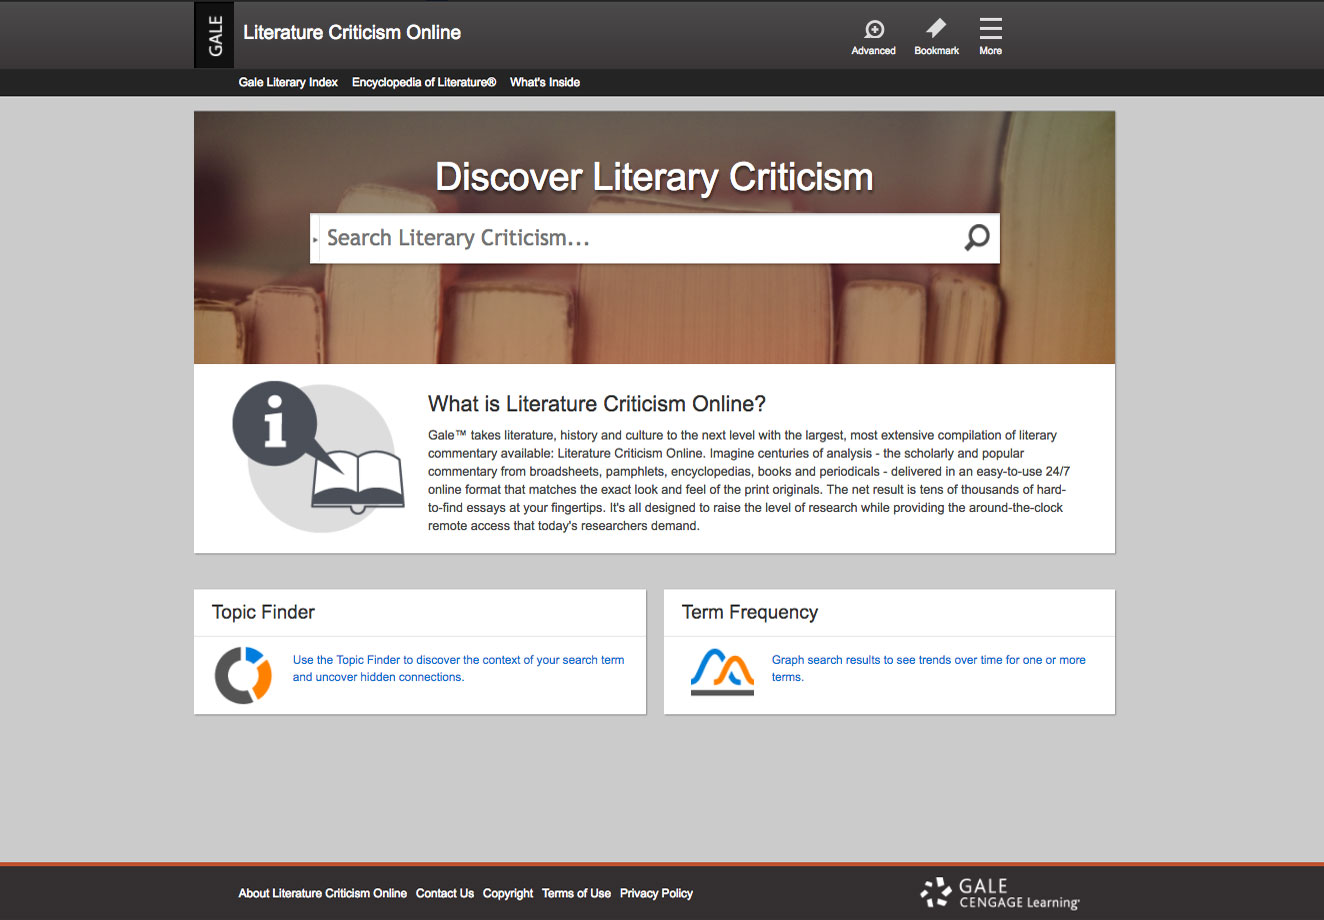Open the Advanced search icon
The height and width of the screenshot is (920, 1324).
tap(873, 38)
